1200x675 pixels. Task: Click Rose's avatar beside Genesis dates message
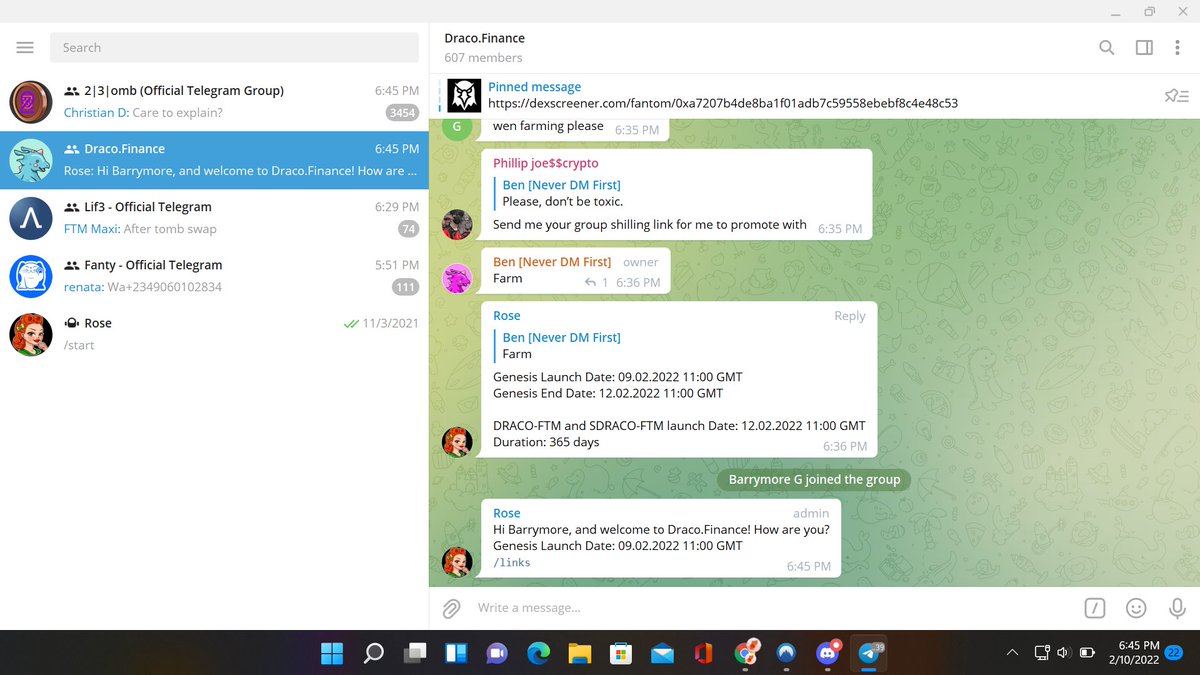click(x=457, y=442)
